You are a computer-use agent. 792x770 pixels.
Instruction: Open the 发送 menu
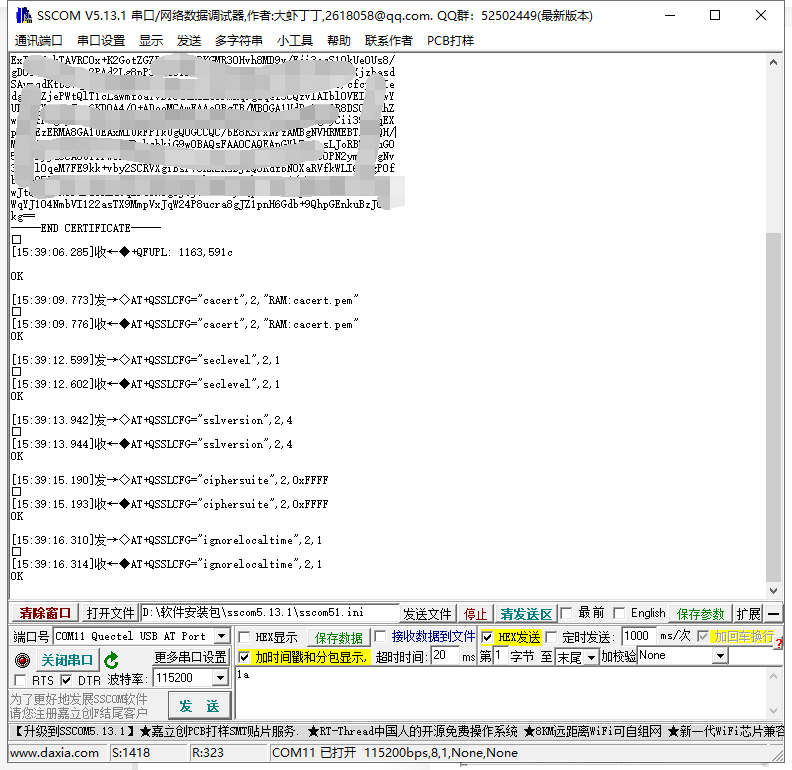pyautogui.click(x=189, y=40)
